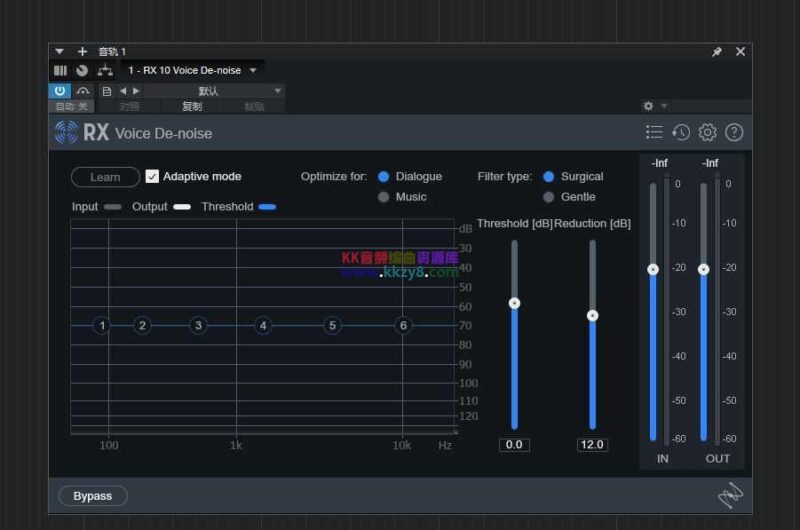Open the RX history clock icon
800x530 pixels.
point(681,132)
